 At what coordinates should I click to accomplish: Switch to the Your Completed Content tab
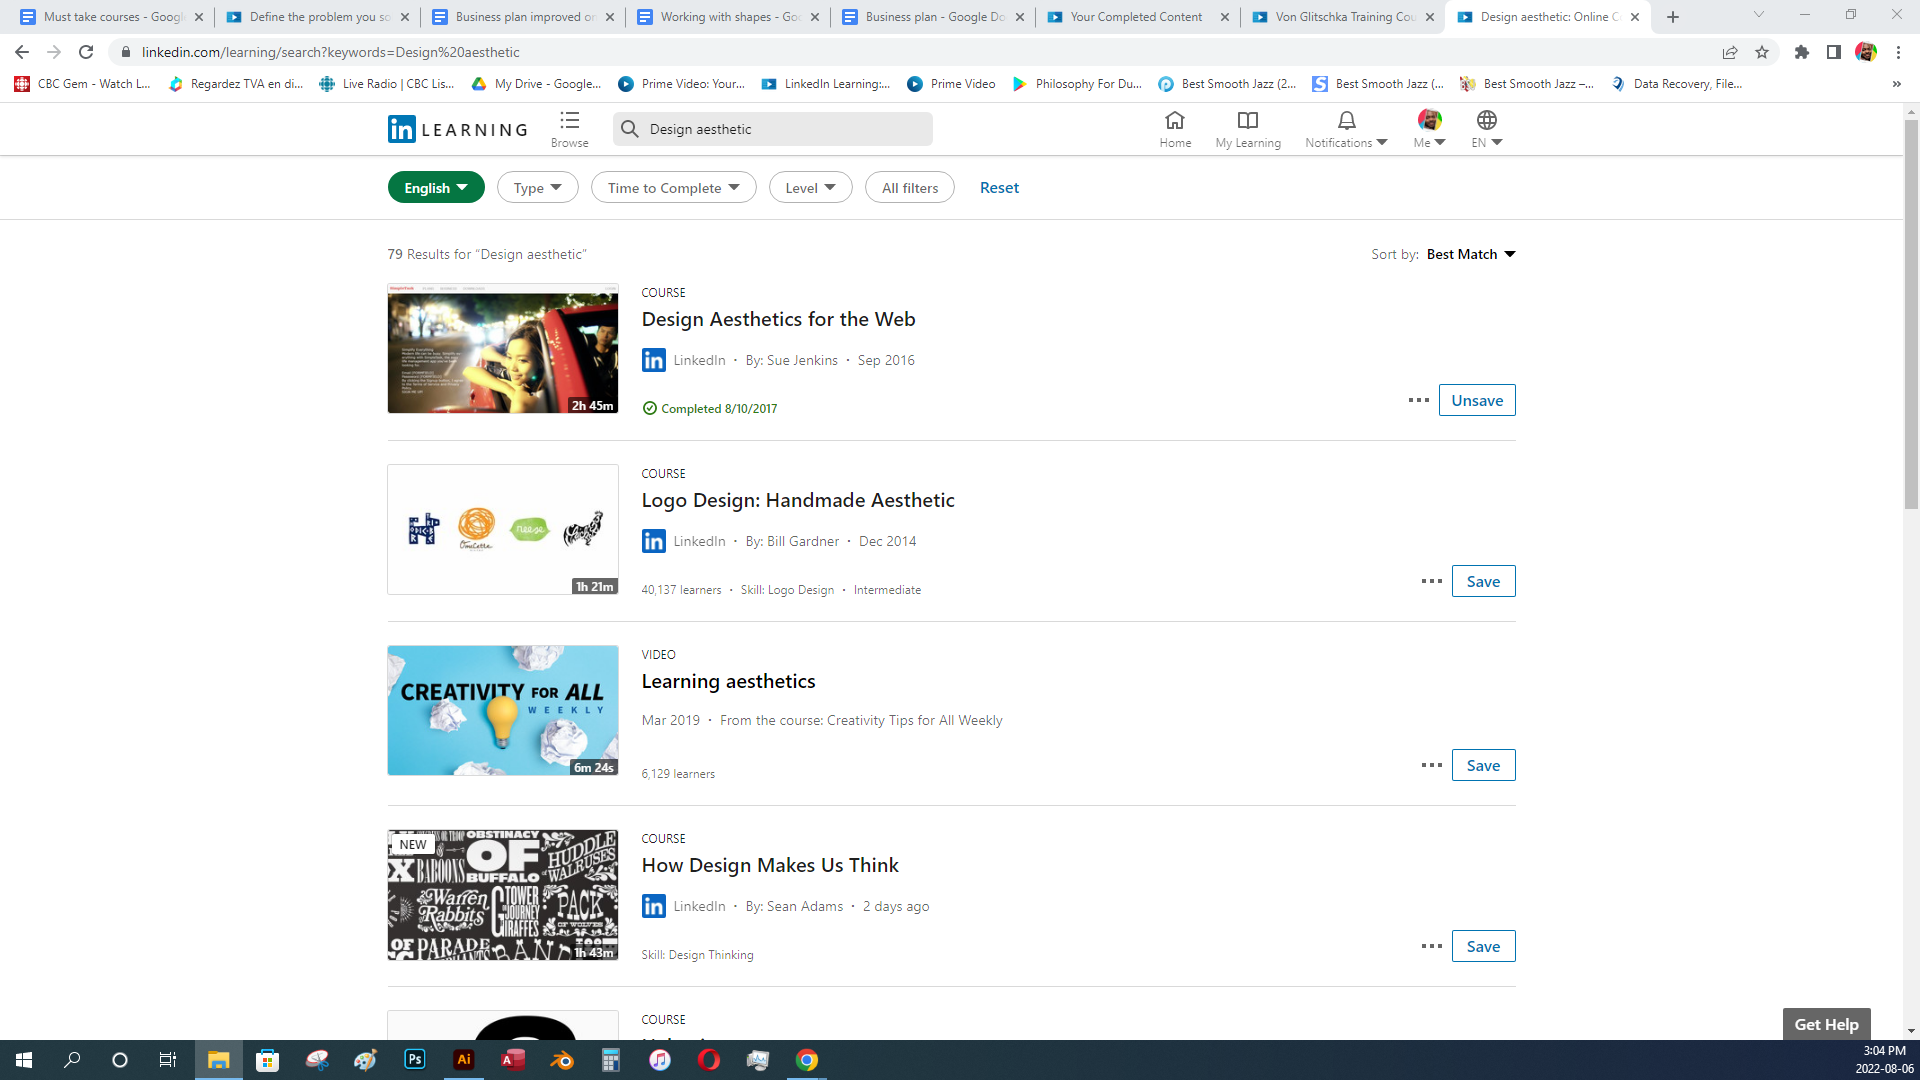tap(1136, 17)
